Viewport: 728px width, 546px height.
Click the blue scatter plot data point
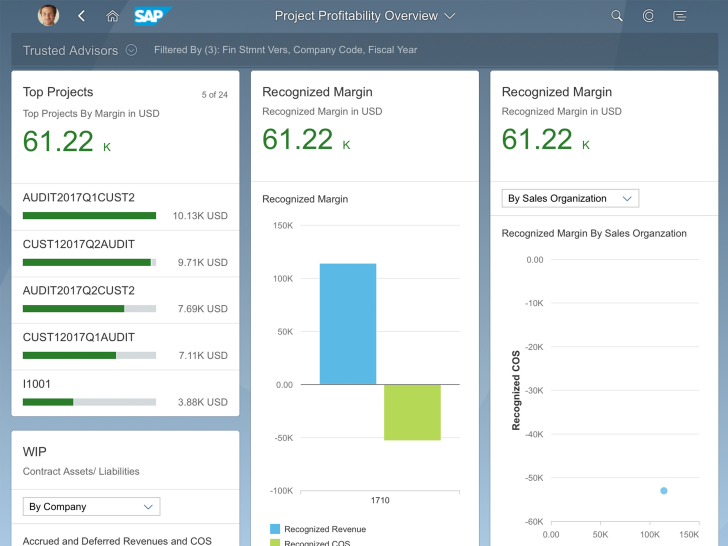663,490
